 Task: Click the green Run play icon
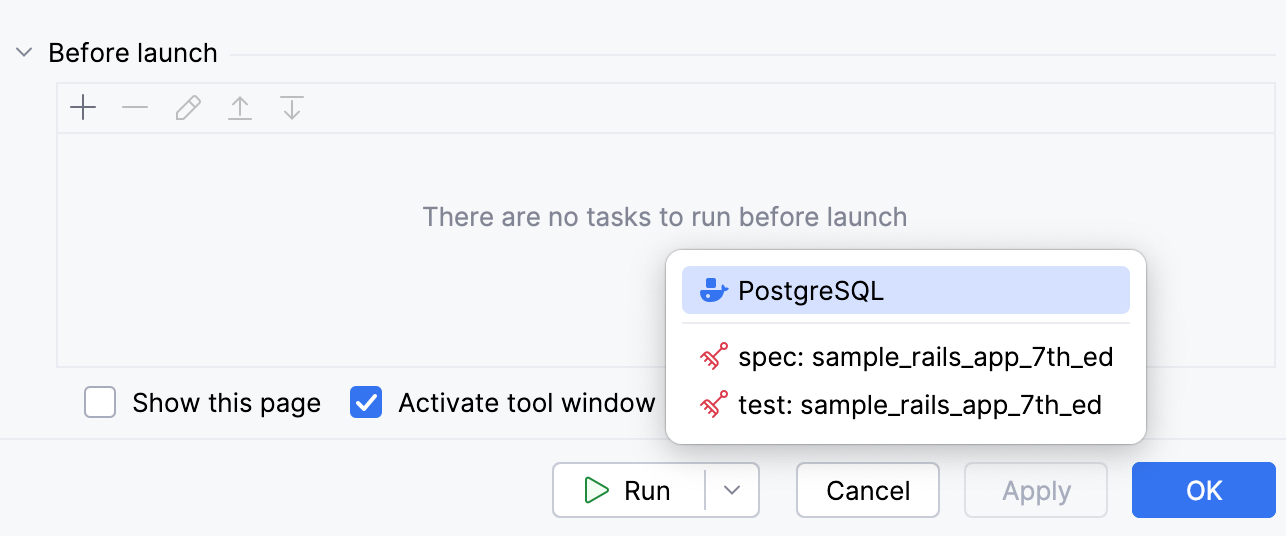(597, 490)
